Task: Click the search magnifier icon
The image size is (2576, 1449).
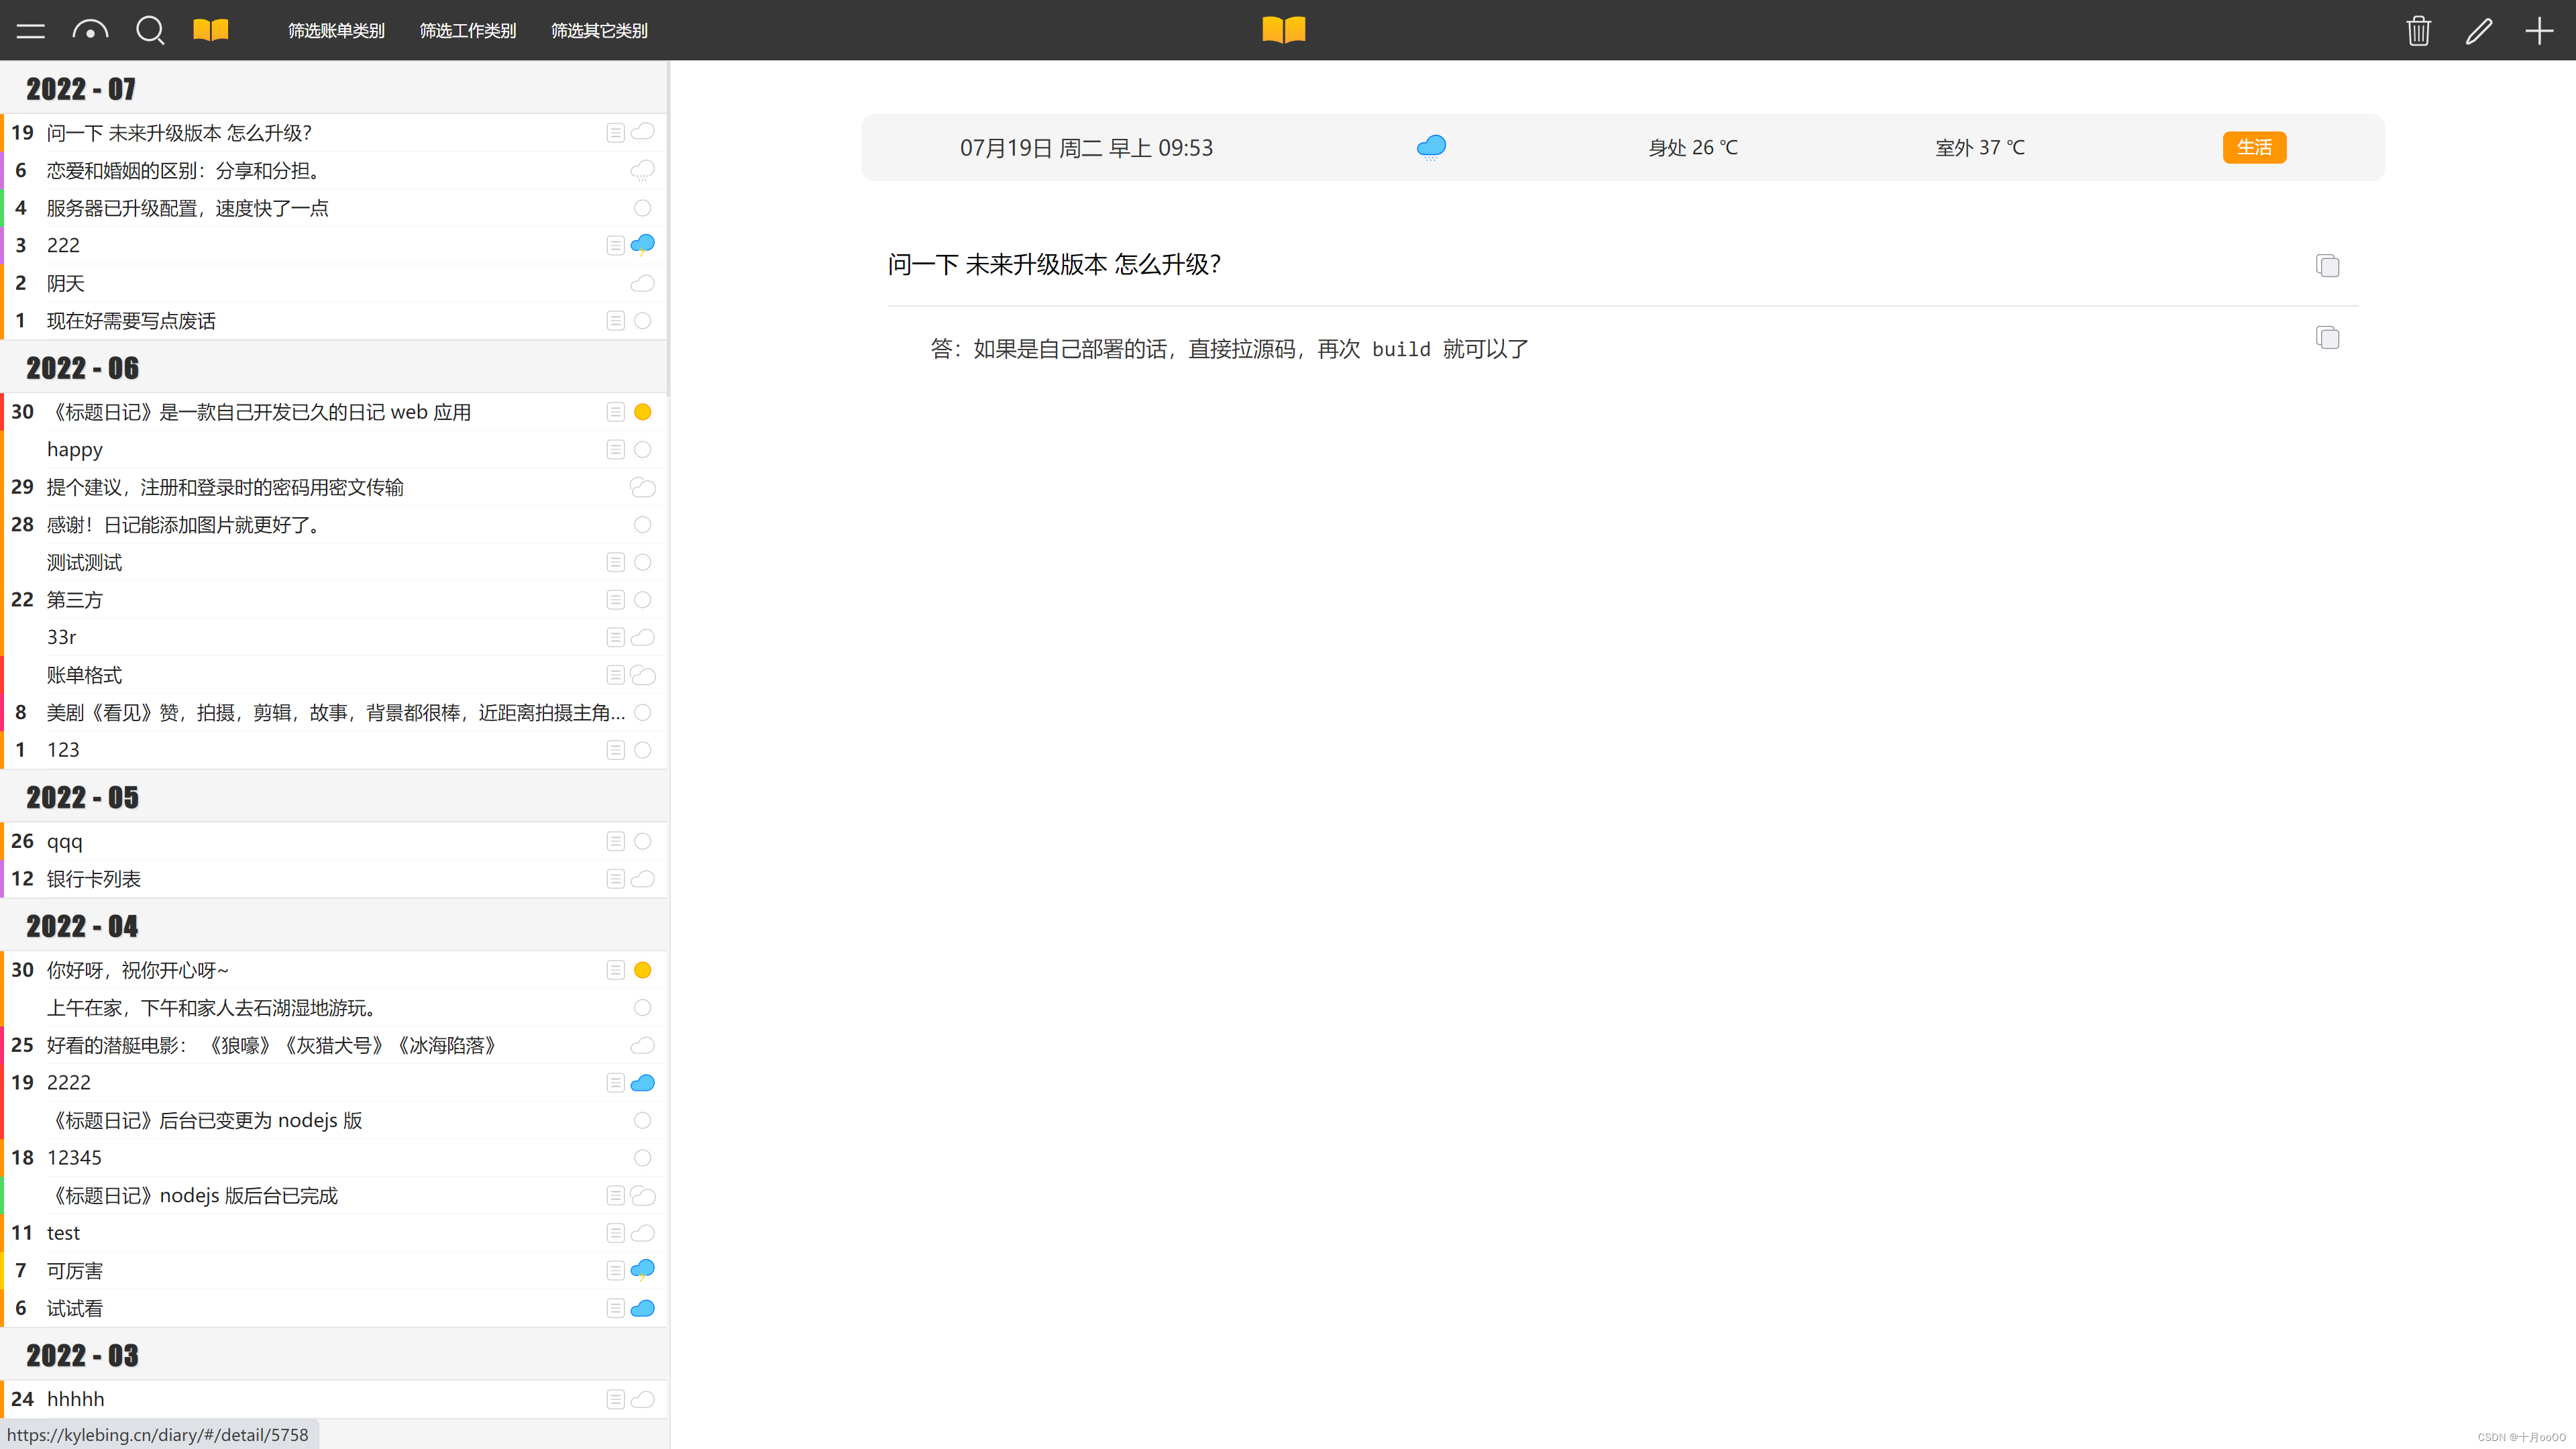Action: coord(150,30)
